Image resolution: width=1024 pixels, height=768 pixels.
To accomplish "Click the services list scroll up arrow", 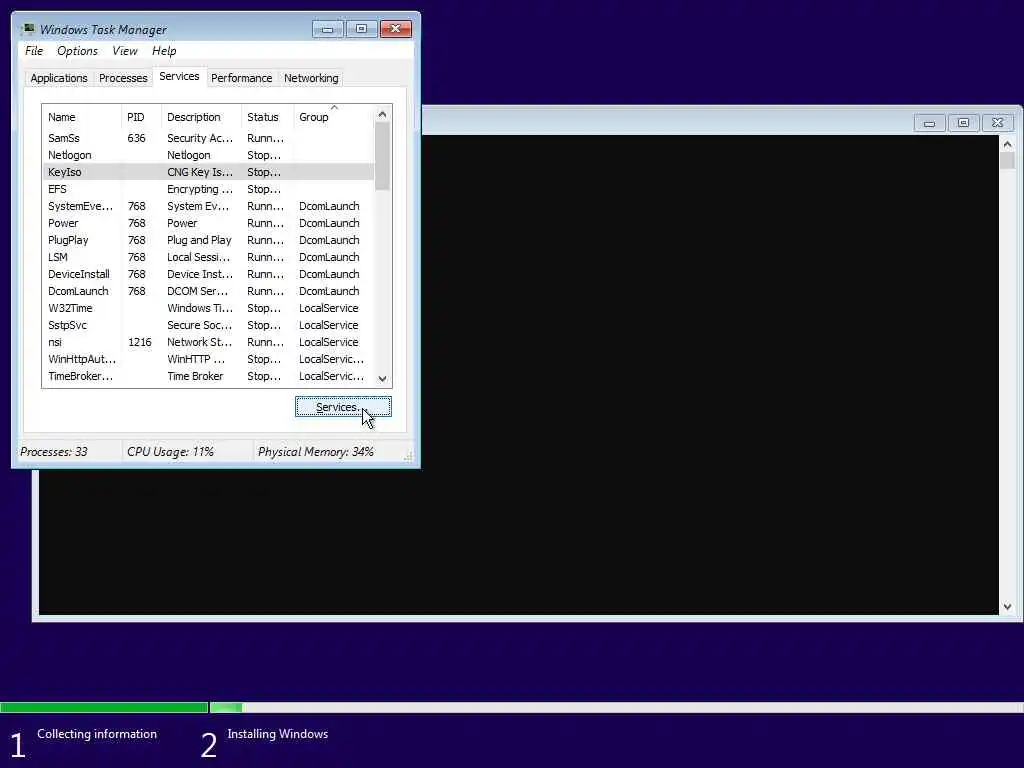I will (383, 114).
